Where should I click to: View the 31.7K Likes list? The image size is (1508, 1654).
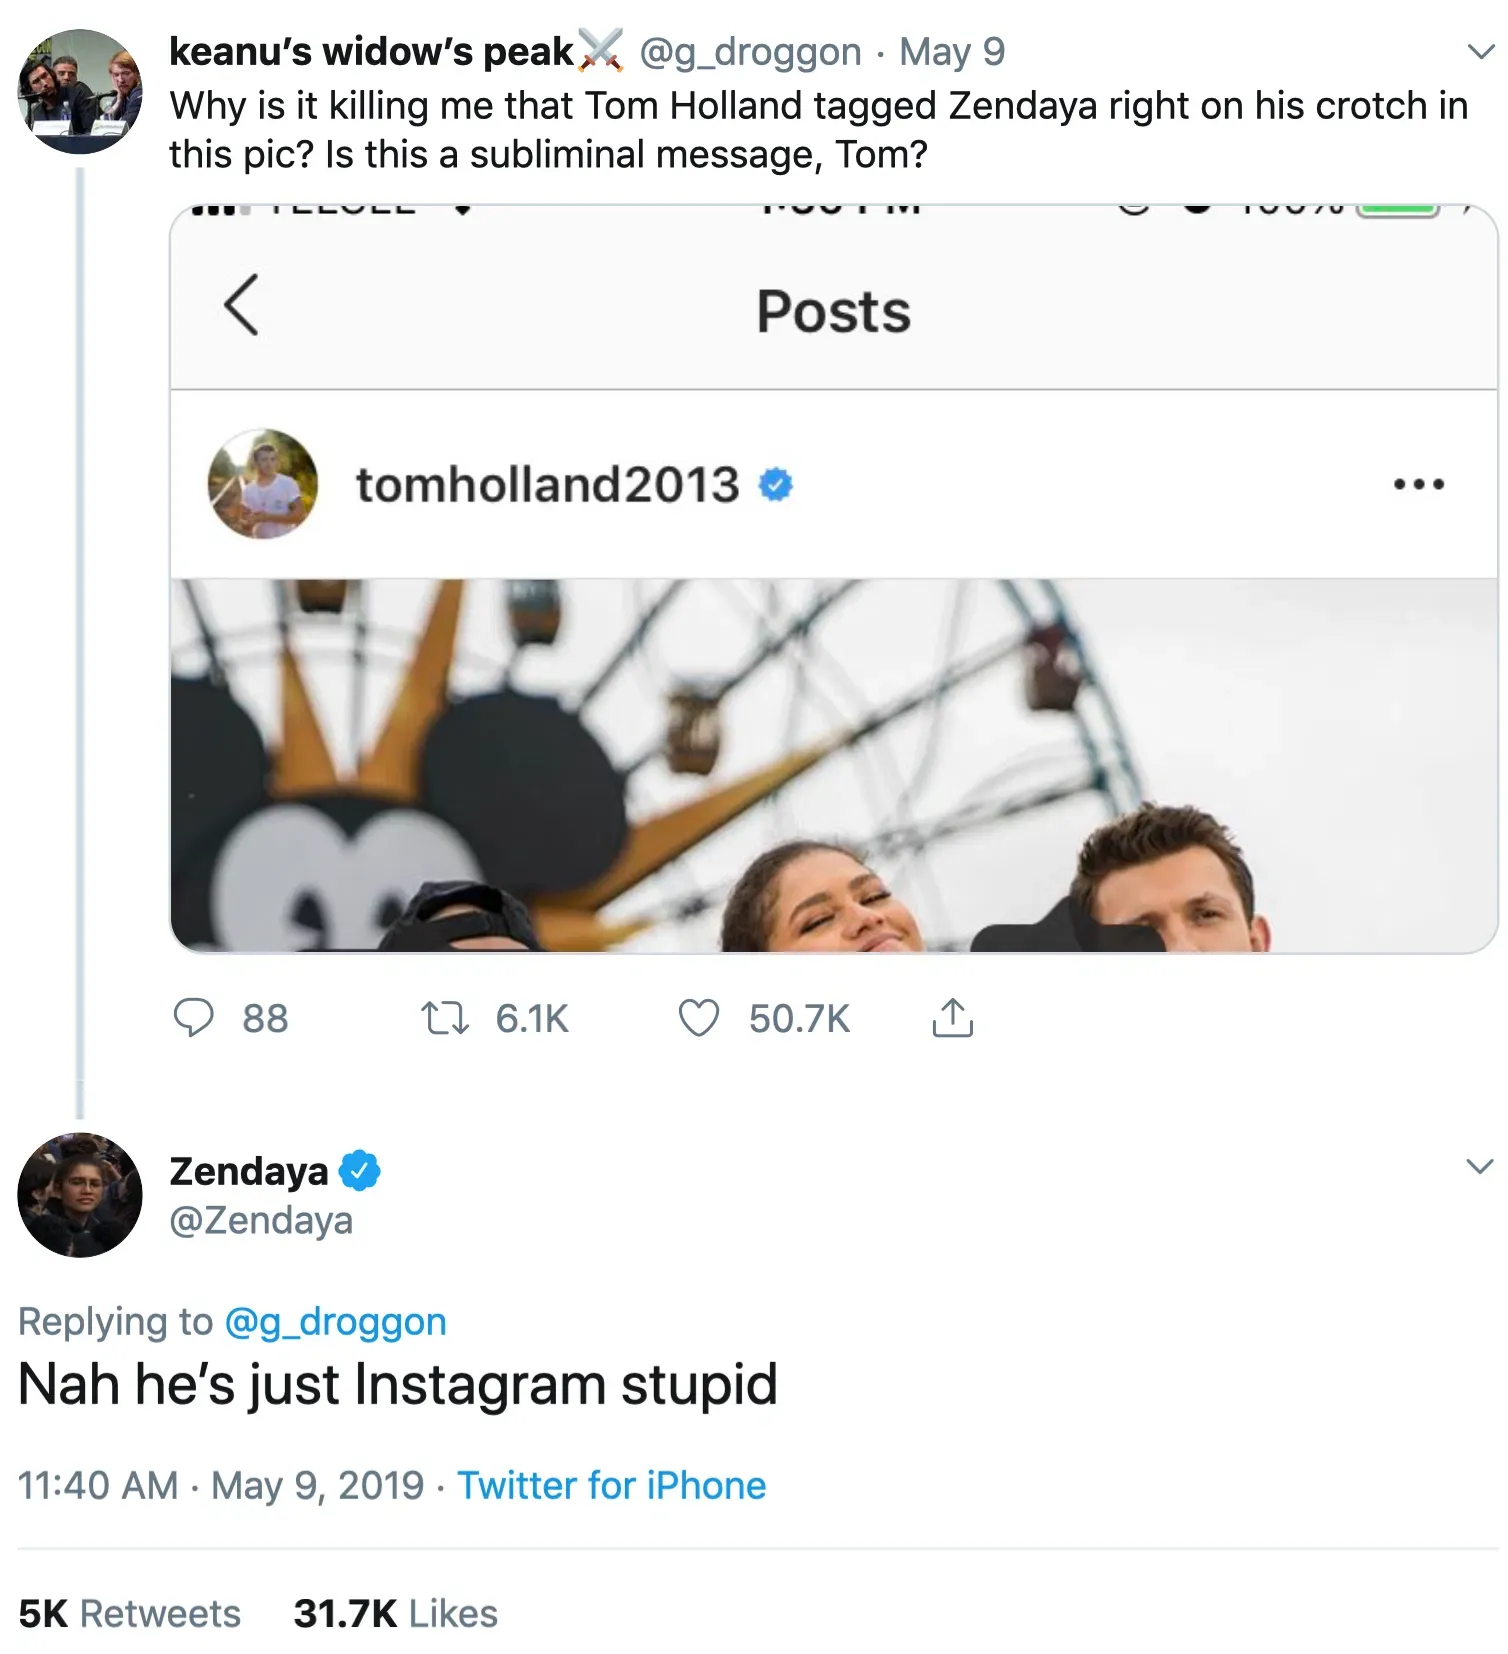click(395, 1613)
